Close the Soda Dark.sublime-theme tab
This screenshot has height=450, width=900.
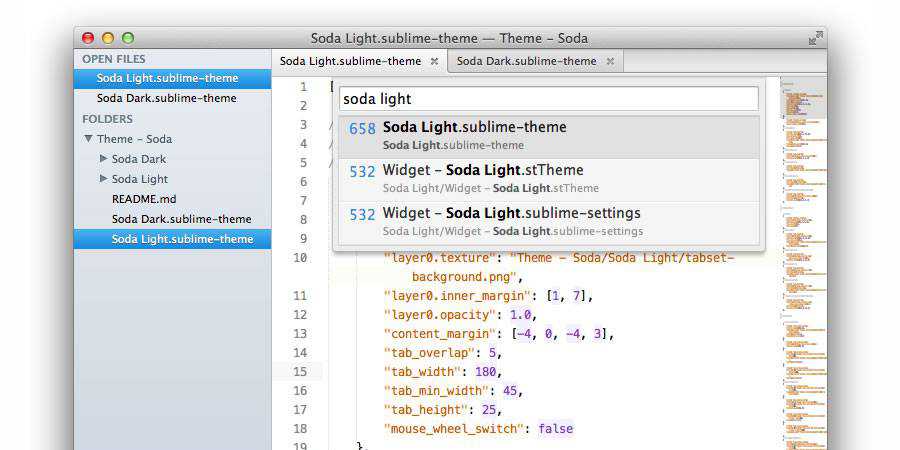point(609,61)
